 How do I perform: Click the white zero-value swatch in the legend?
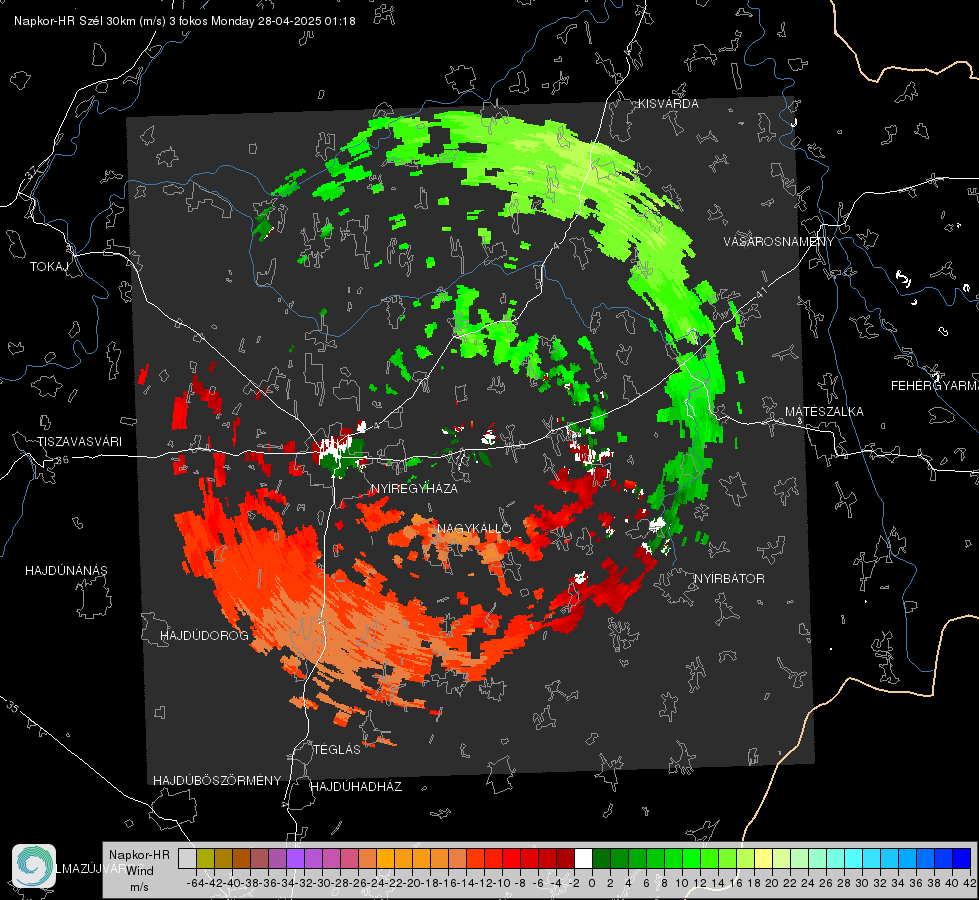click(x=583, y=858)
